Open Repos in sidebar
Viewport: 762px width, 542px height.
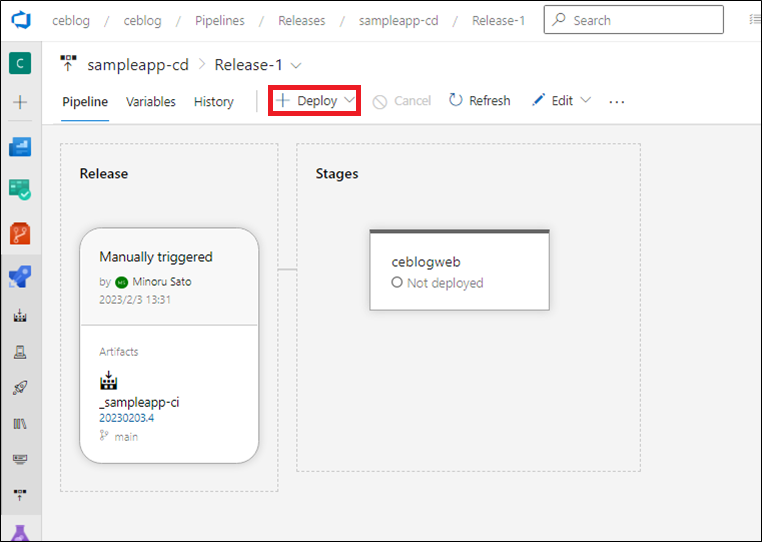[x=20, y=234]
